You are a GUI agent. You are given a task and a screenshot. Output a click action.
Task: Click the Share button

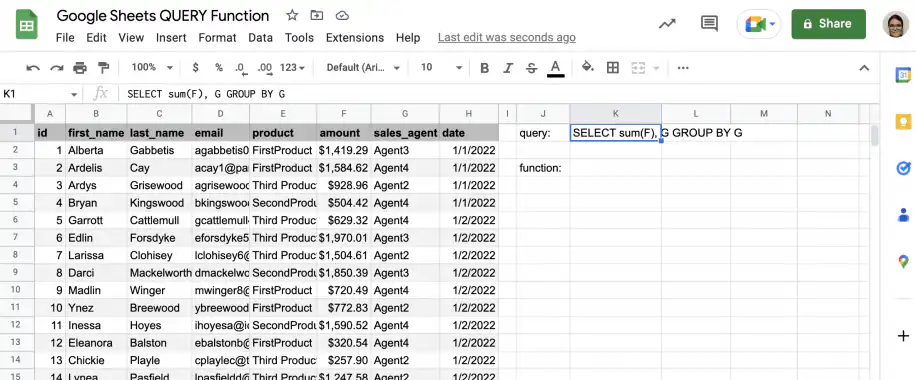pyautogui.click(x=828, y=24)
